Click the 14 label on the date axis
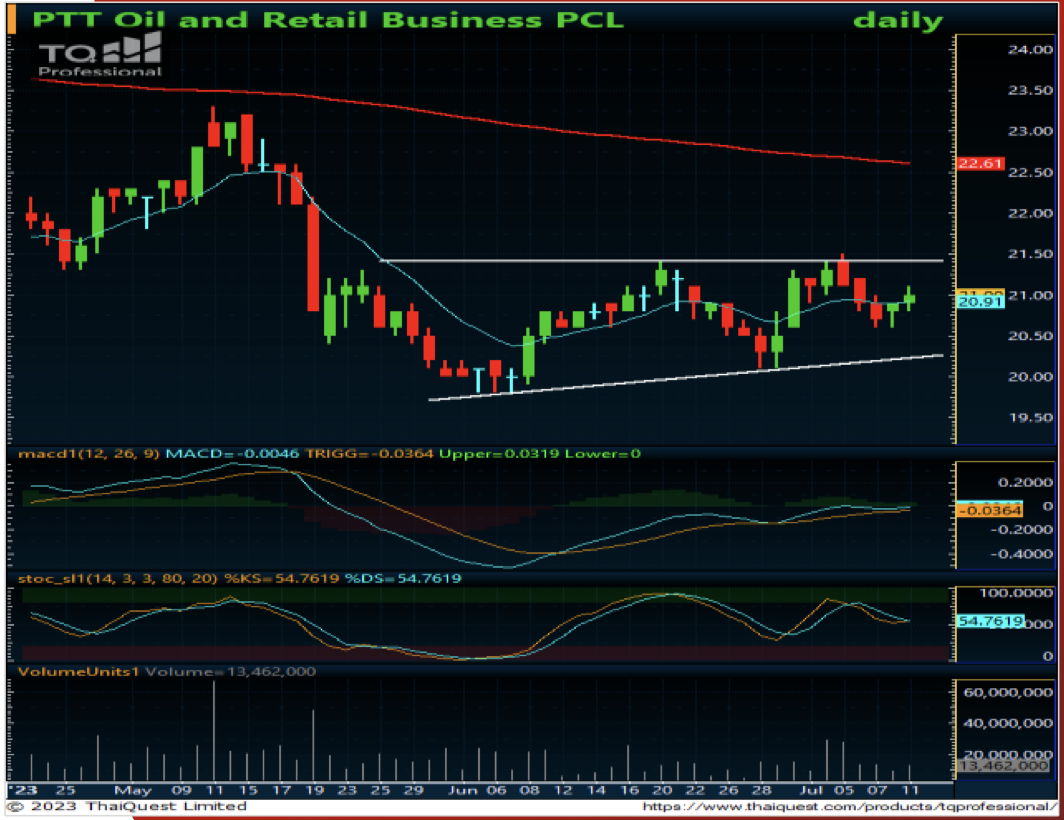Viewport: 1064px width, 820px height. point(596,790)
